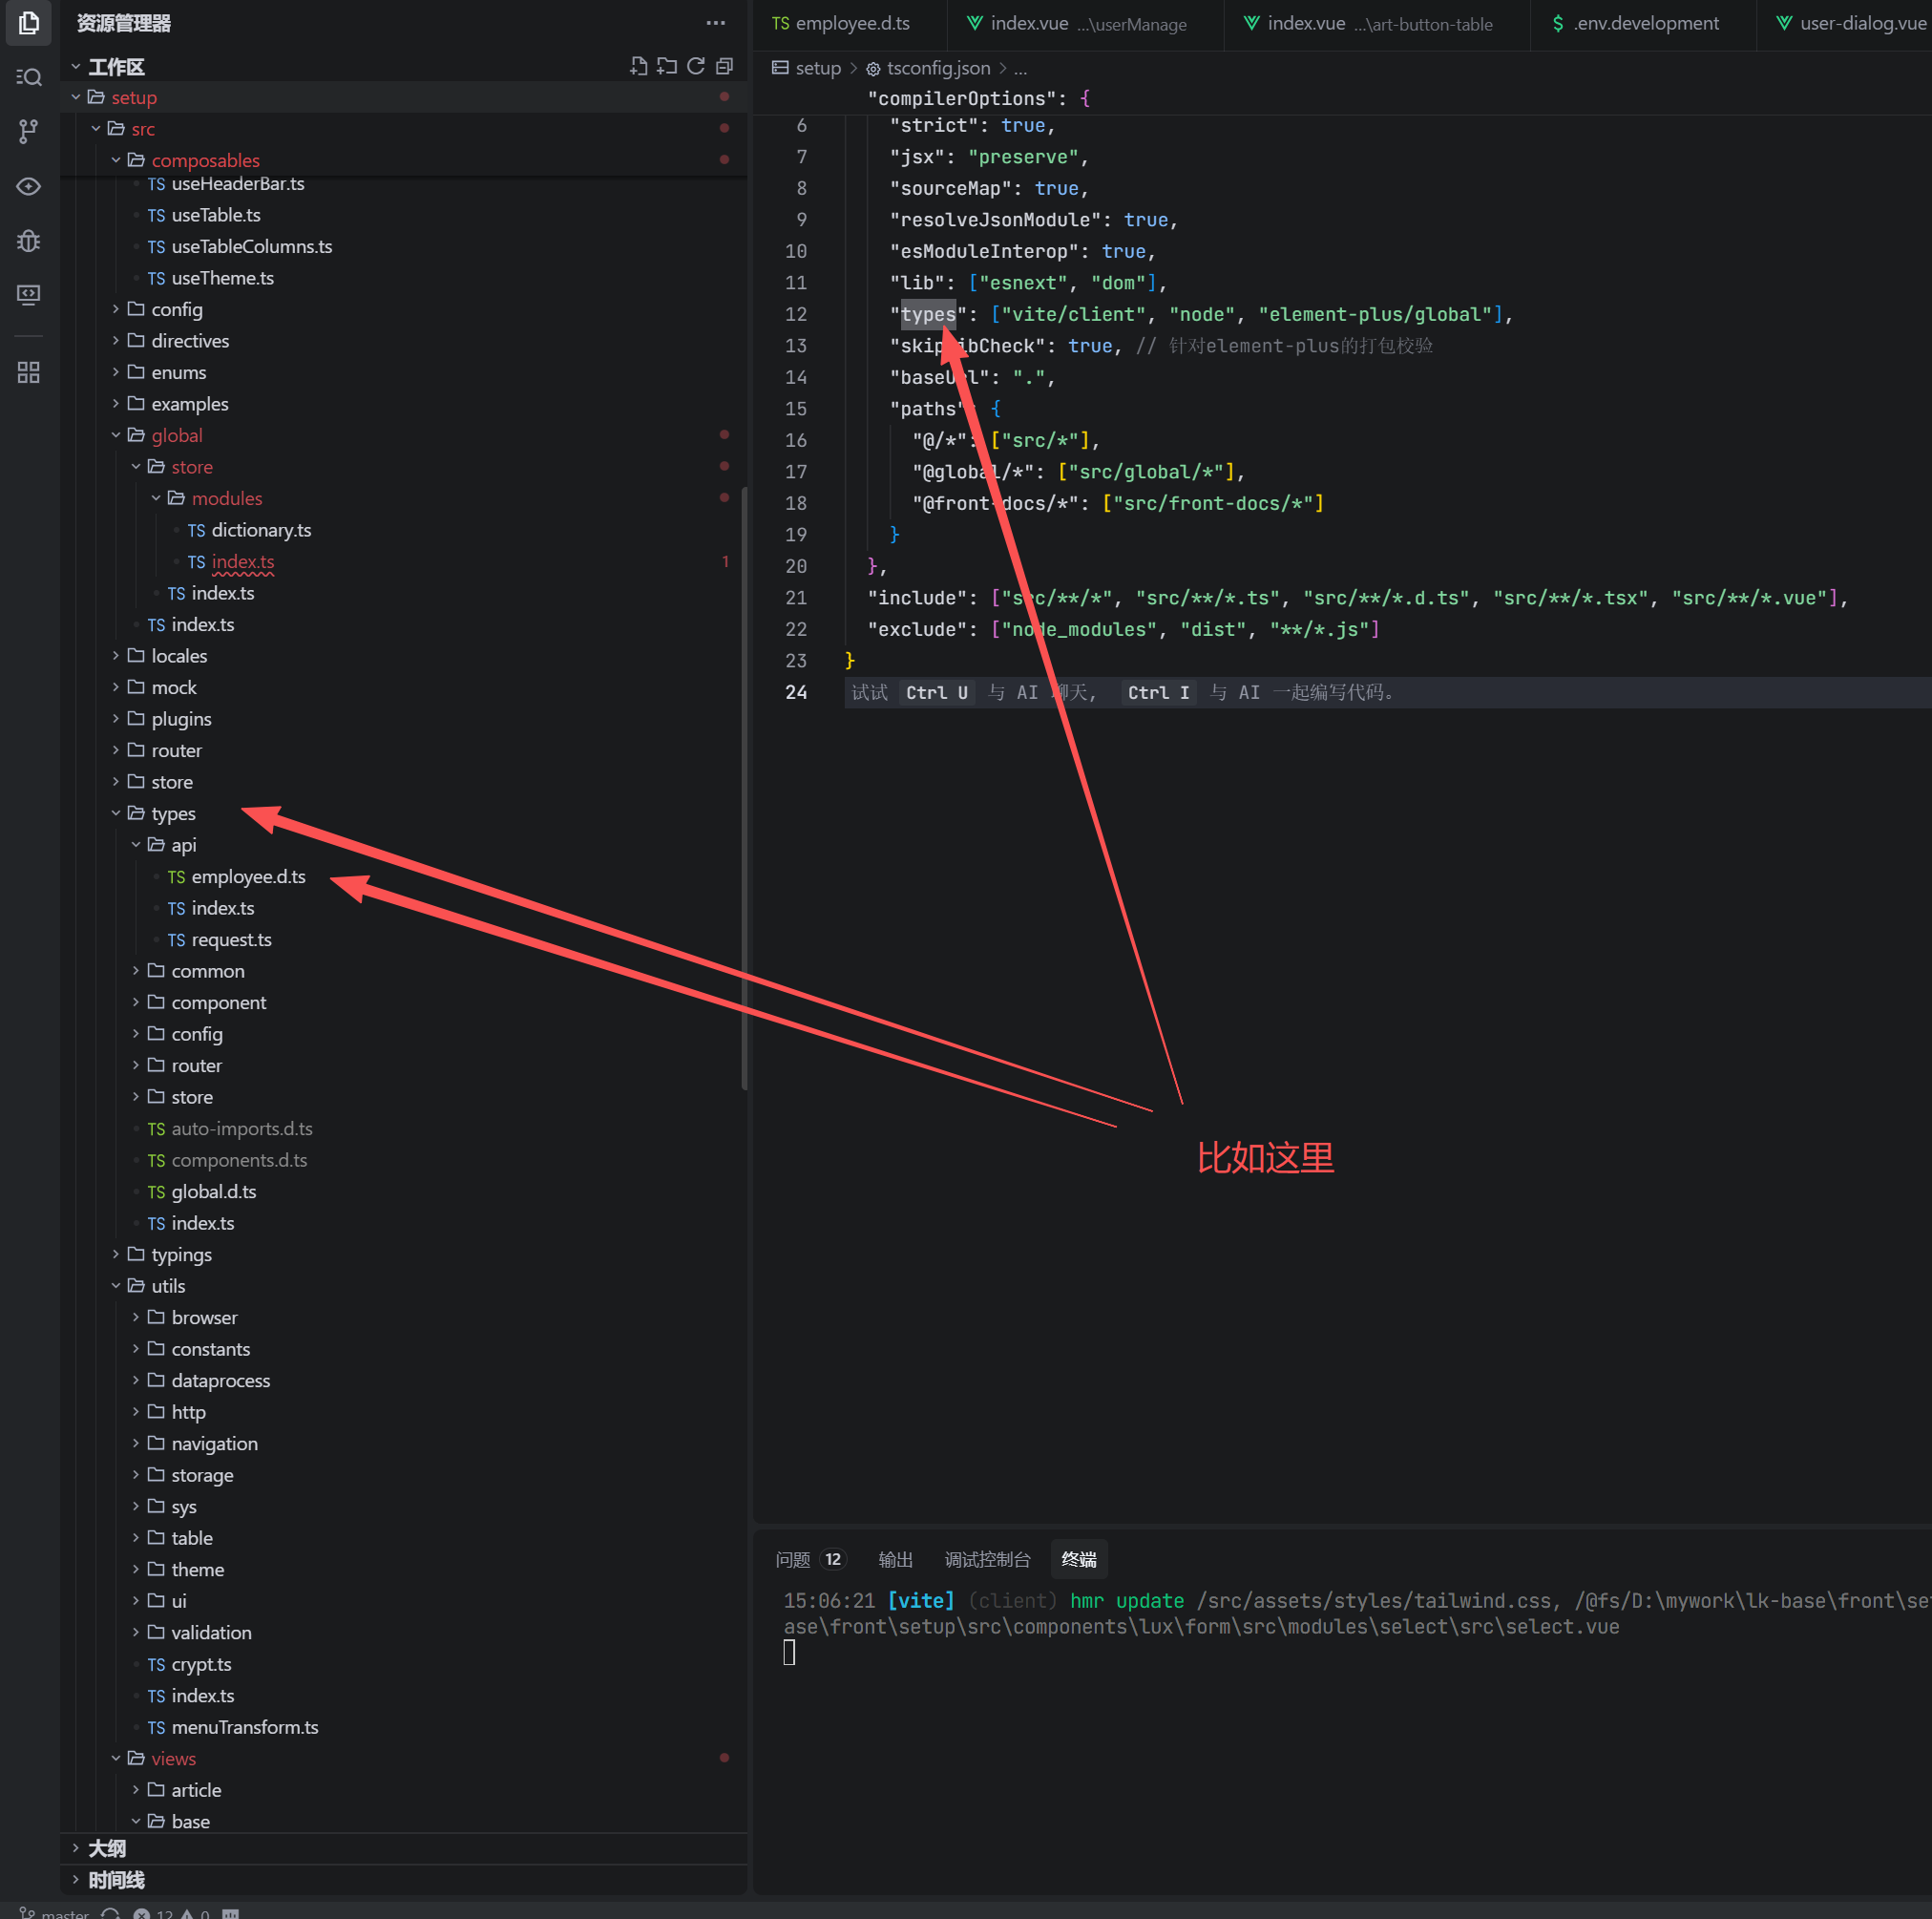1932x1919 pixels.
Task: Expand the 大纲 outline section
Action: 107,1848
